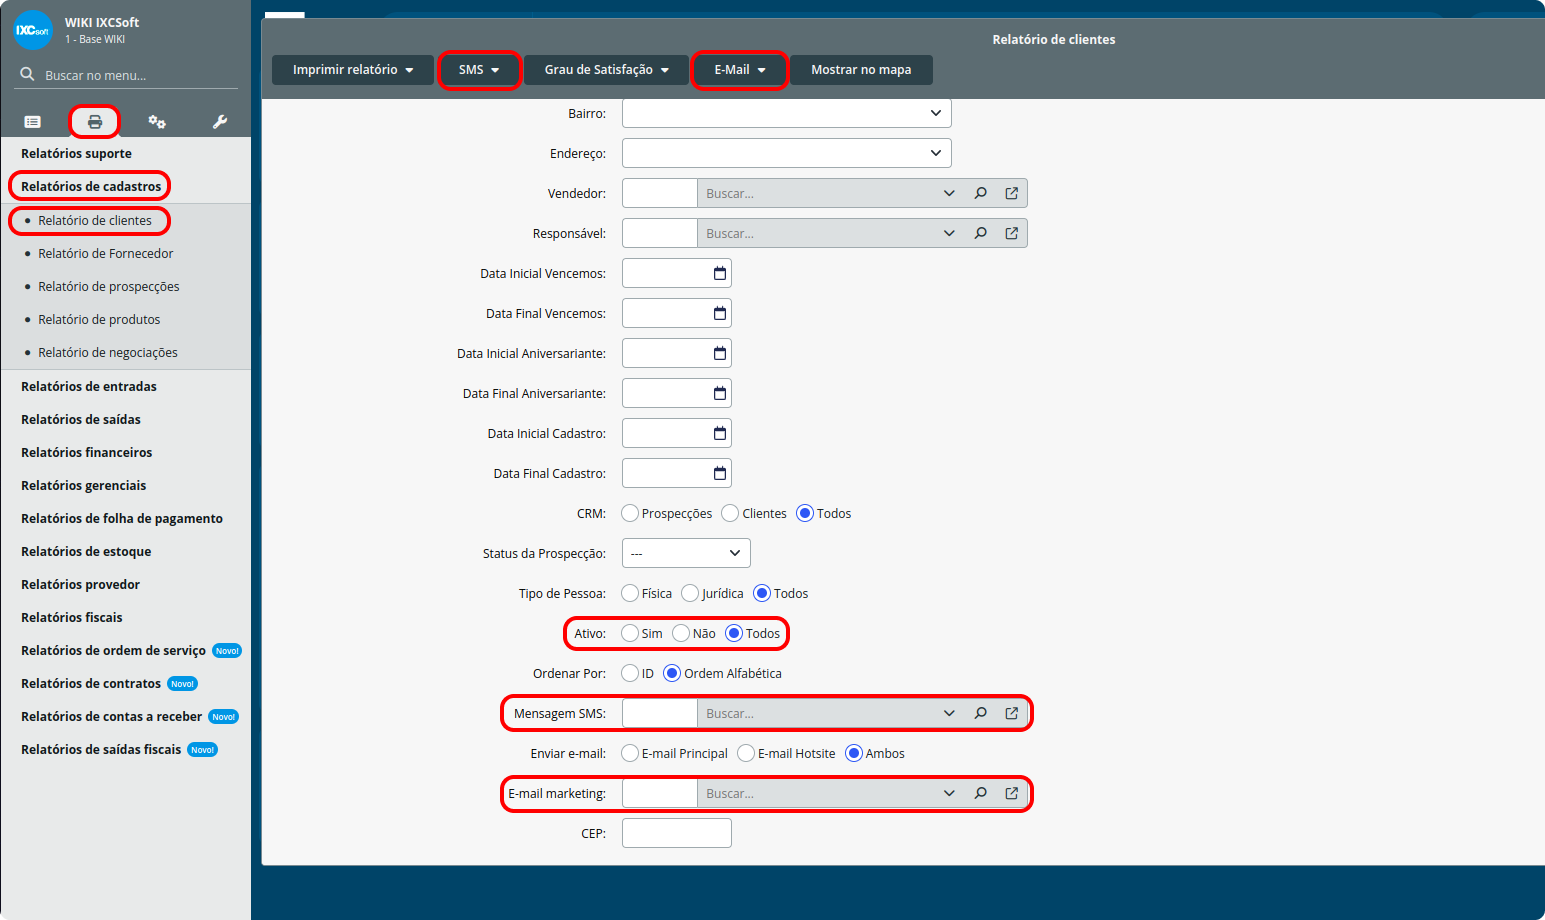Open Relatório de Fornecedor link
Viewport: 1545px width, 920px height.
106,253
